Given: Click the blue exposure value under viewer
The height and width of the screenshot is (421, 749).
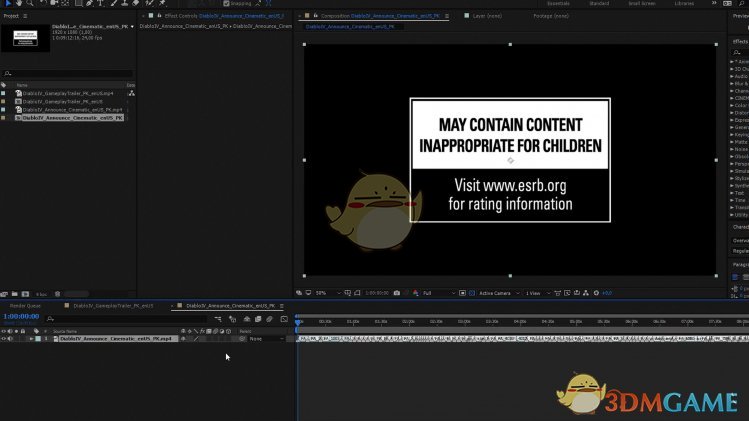Looking at the screenshot, I should point(607,293).
